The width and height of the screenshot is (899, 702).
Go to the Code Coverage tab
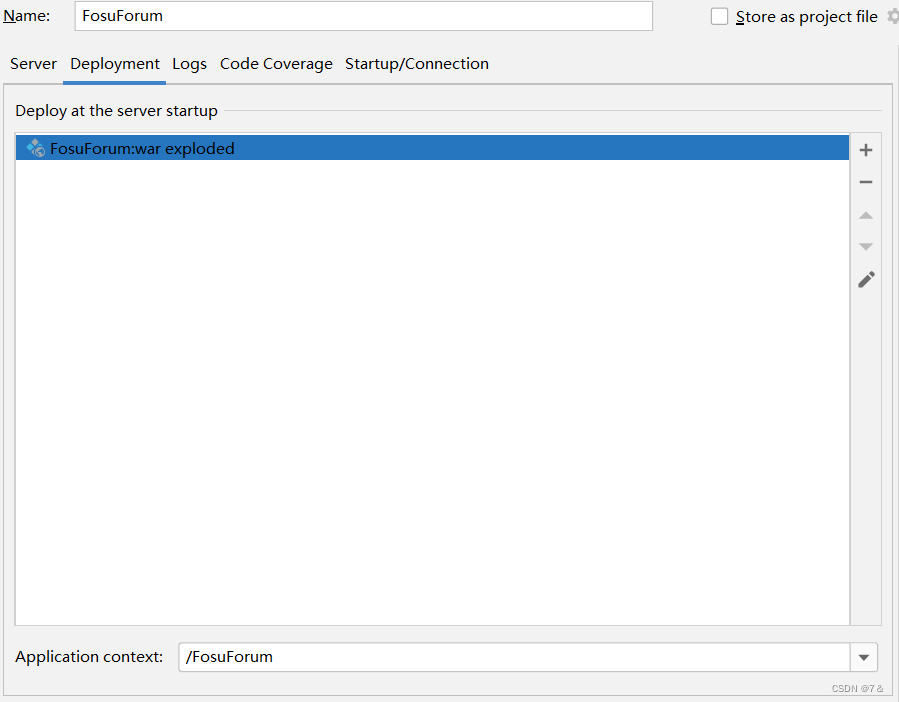coord(276,64)
